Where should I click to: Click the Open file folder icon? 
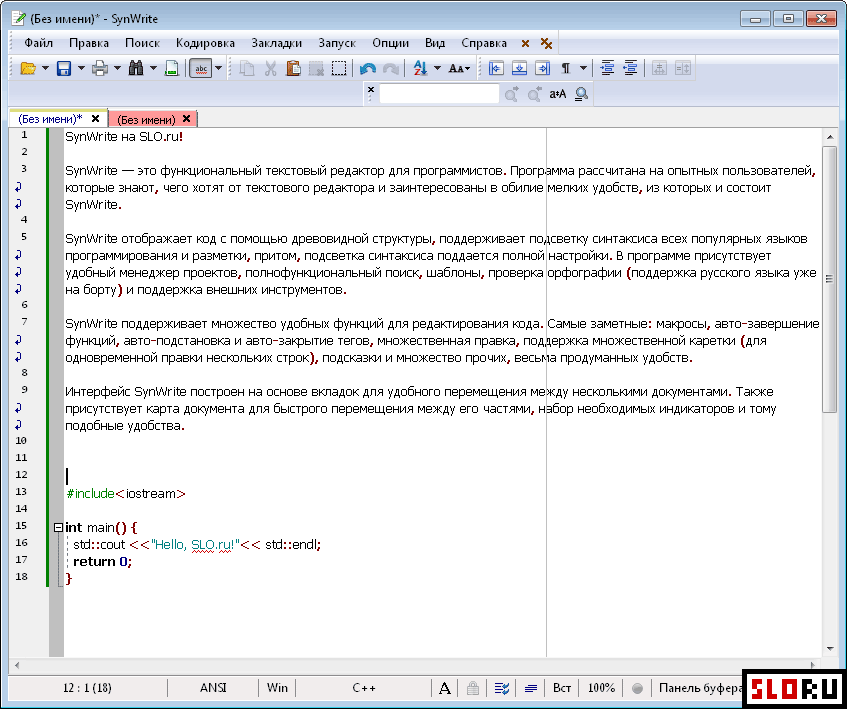[28, 69]
